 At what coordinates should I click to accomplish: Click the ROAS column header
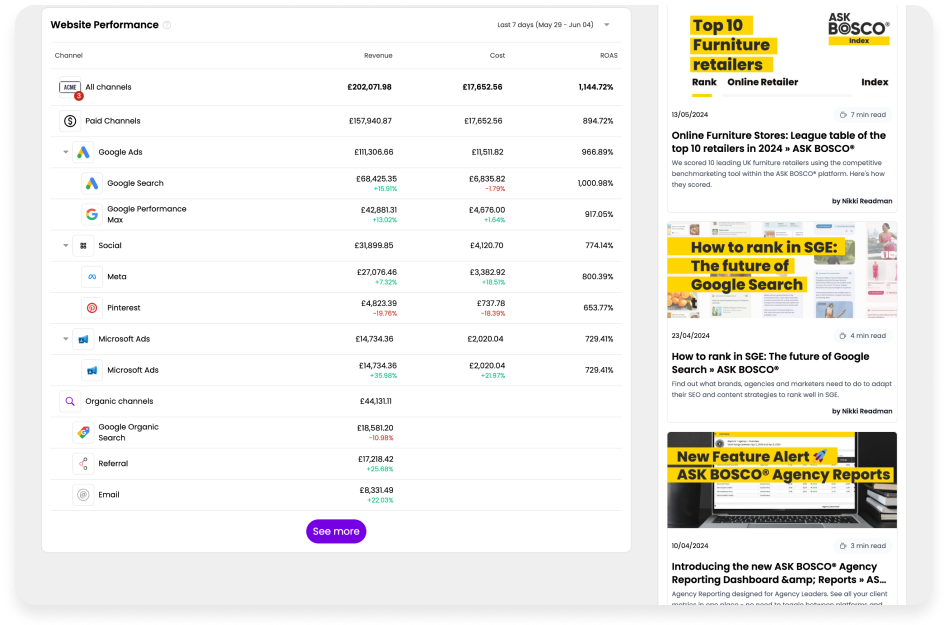608,56
